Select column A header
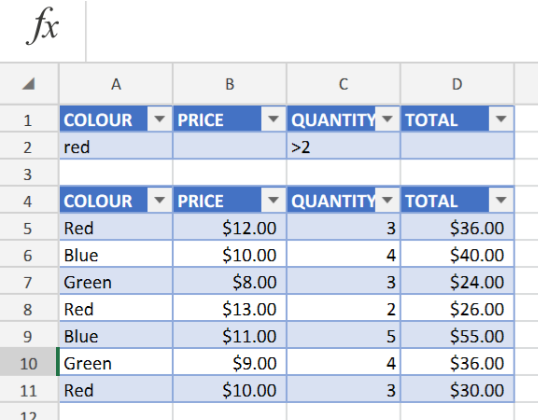This screenshot has height=420, width=538. coord(116,84)
